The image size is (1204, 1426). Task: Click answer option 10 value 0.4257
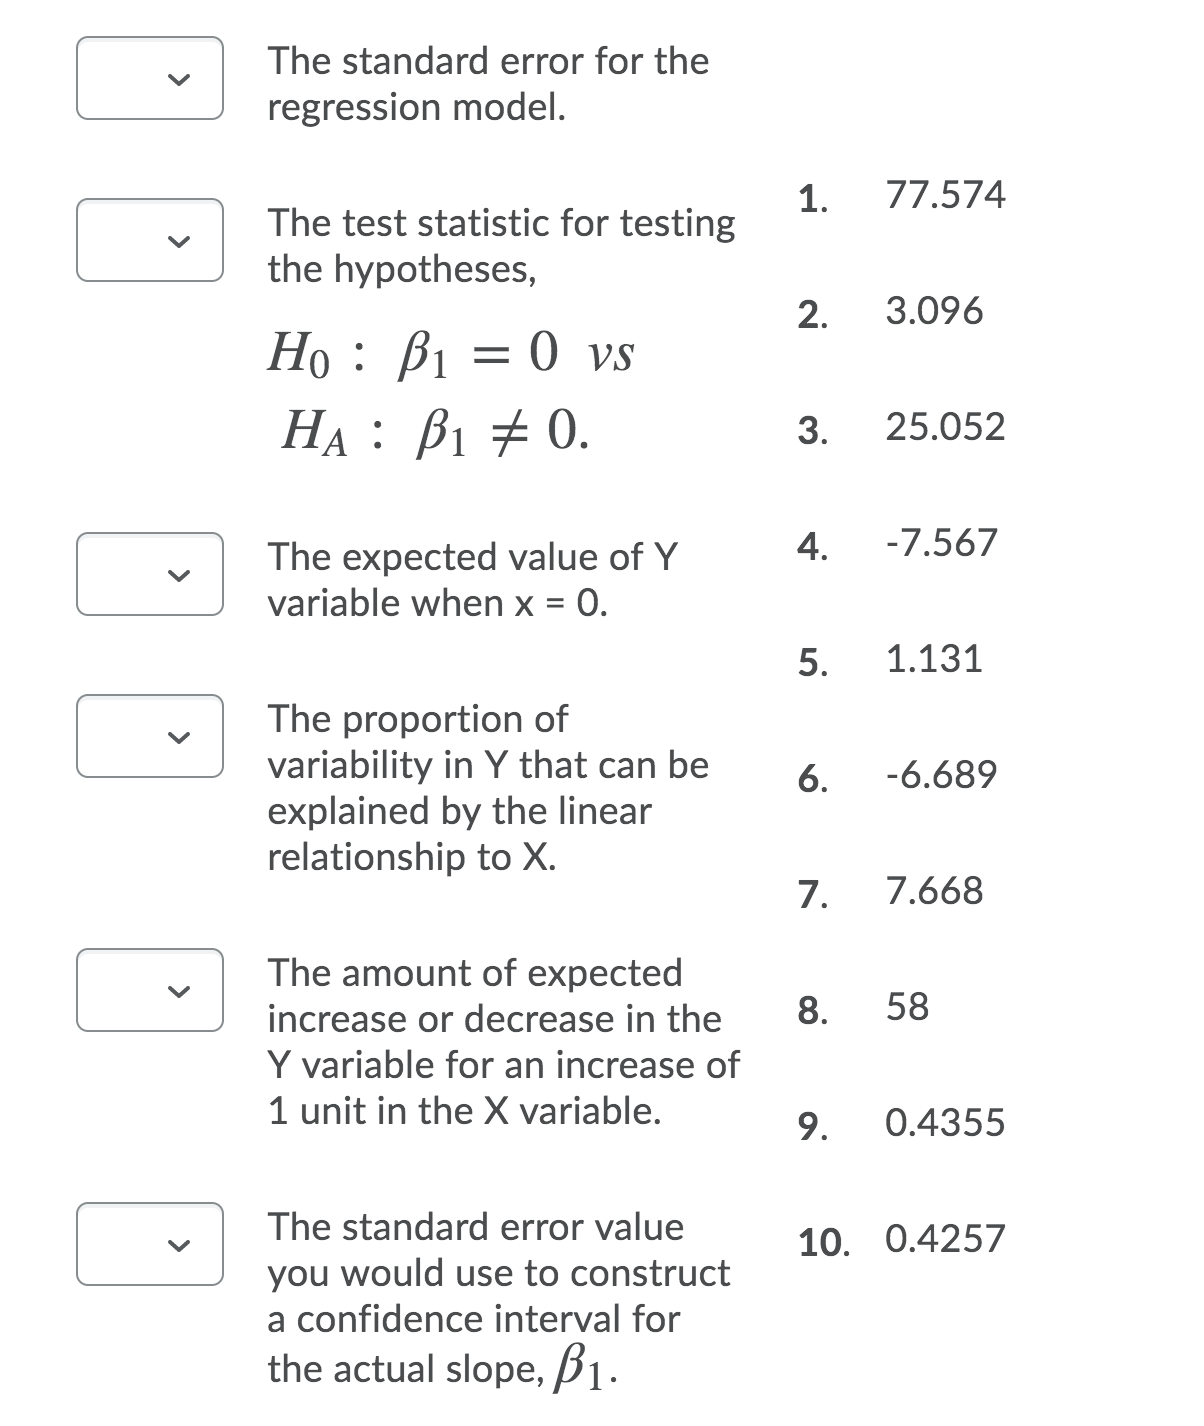[x=945, y=1239]
